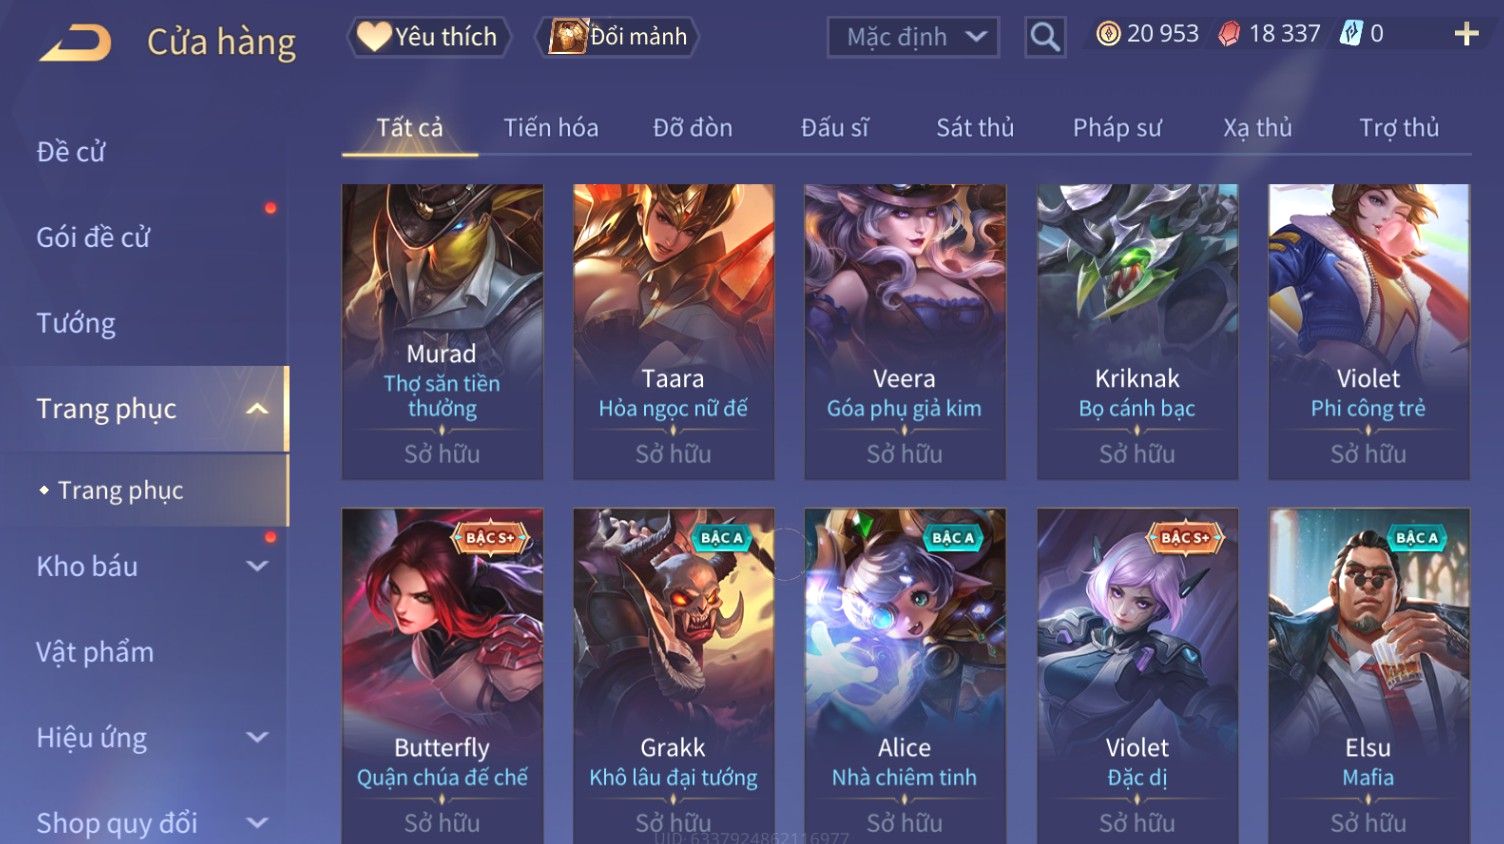Click the red ruby currency icon
1504x844 pixels.
click(1229, 34)
